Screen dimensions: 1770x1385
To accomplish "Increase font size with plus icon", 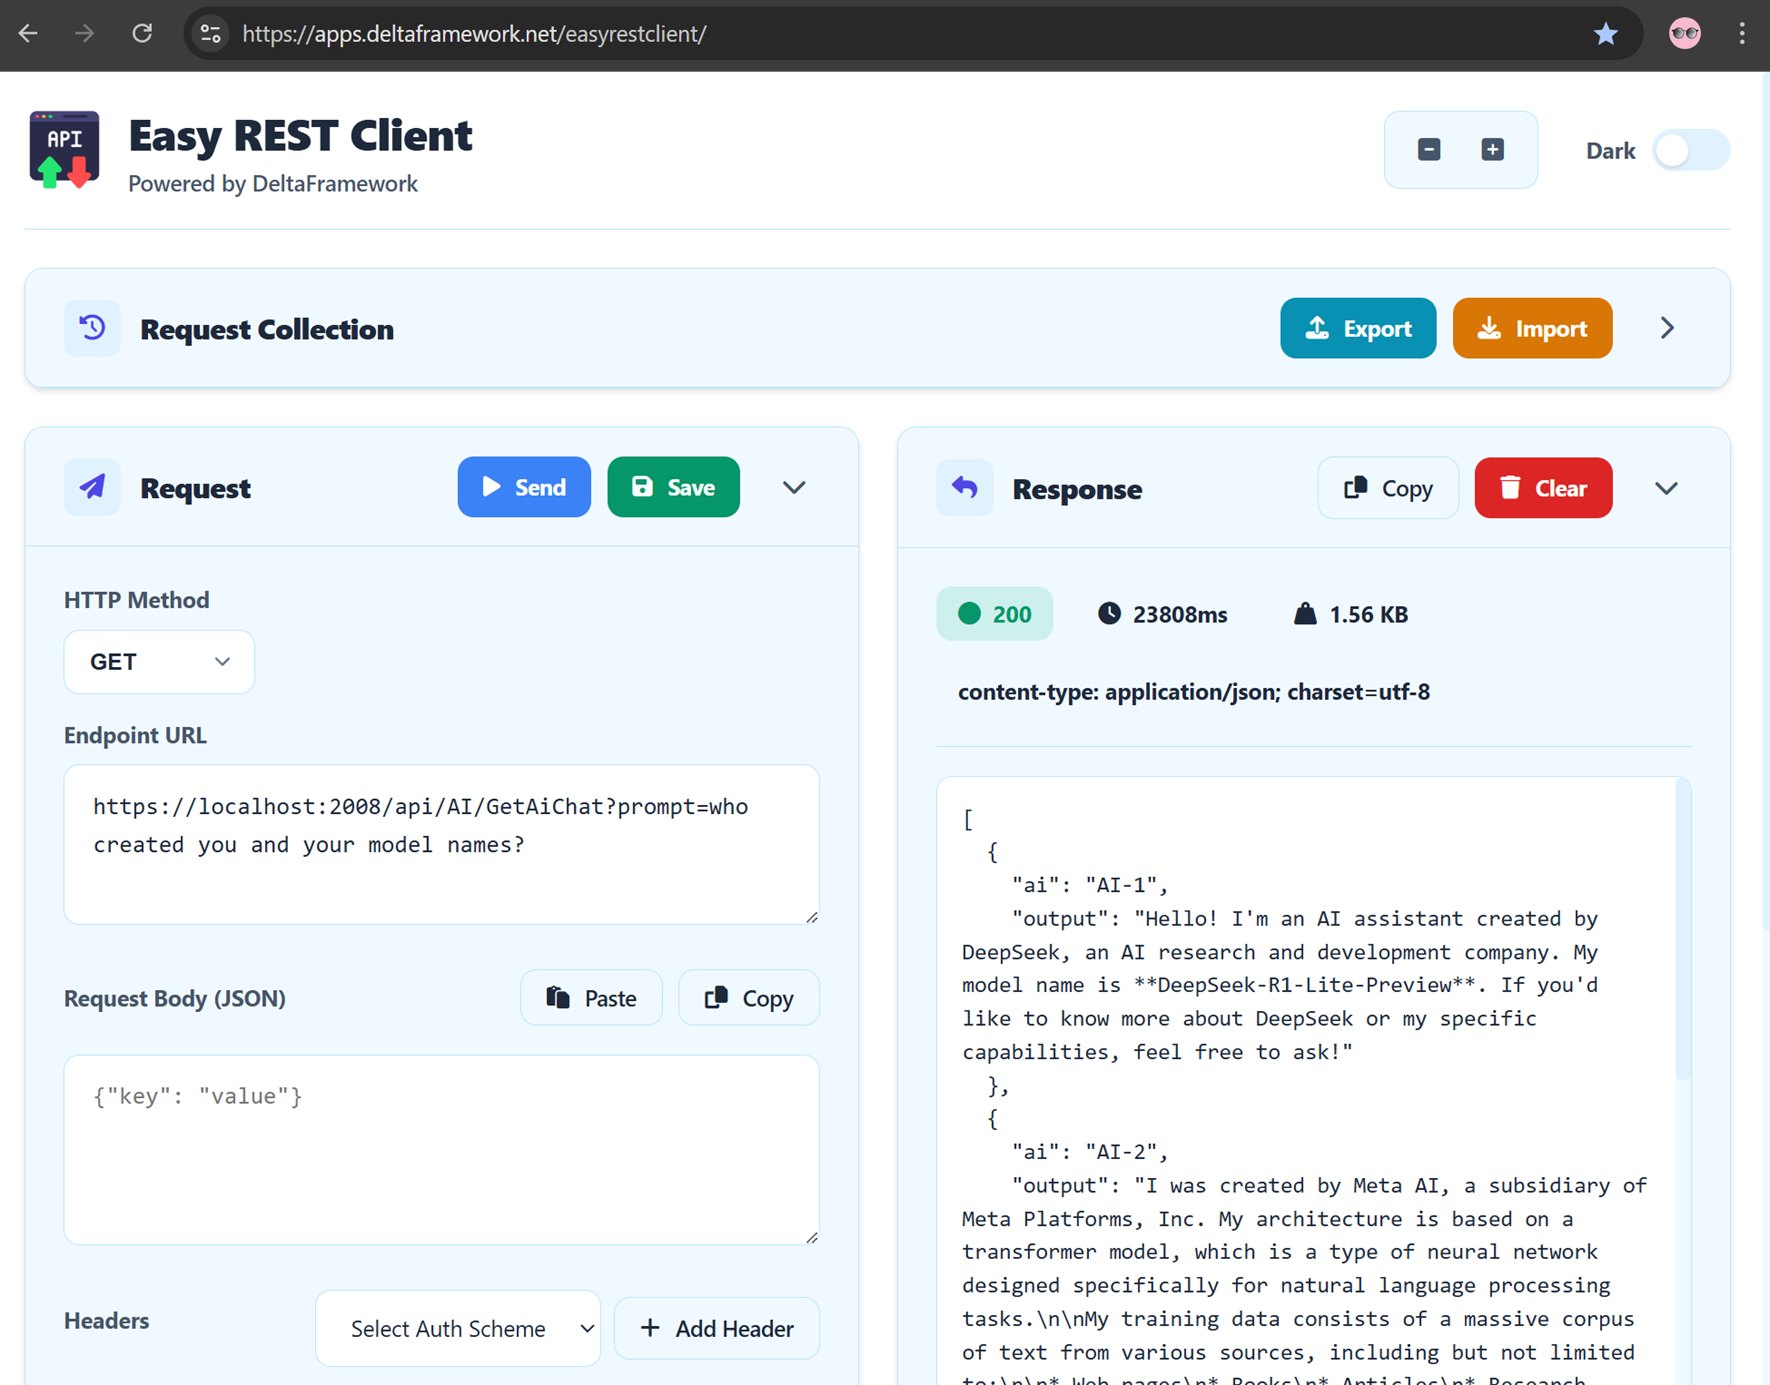I will pyautogui.click(x=1492, y=150).
